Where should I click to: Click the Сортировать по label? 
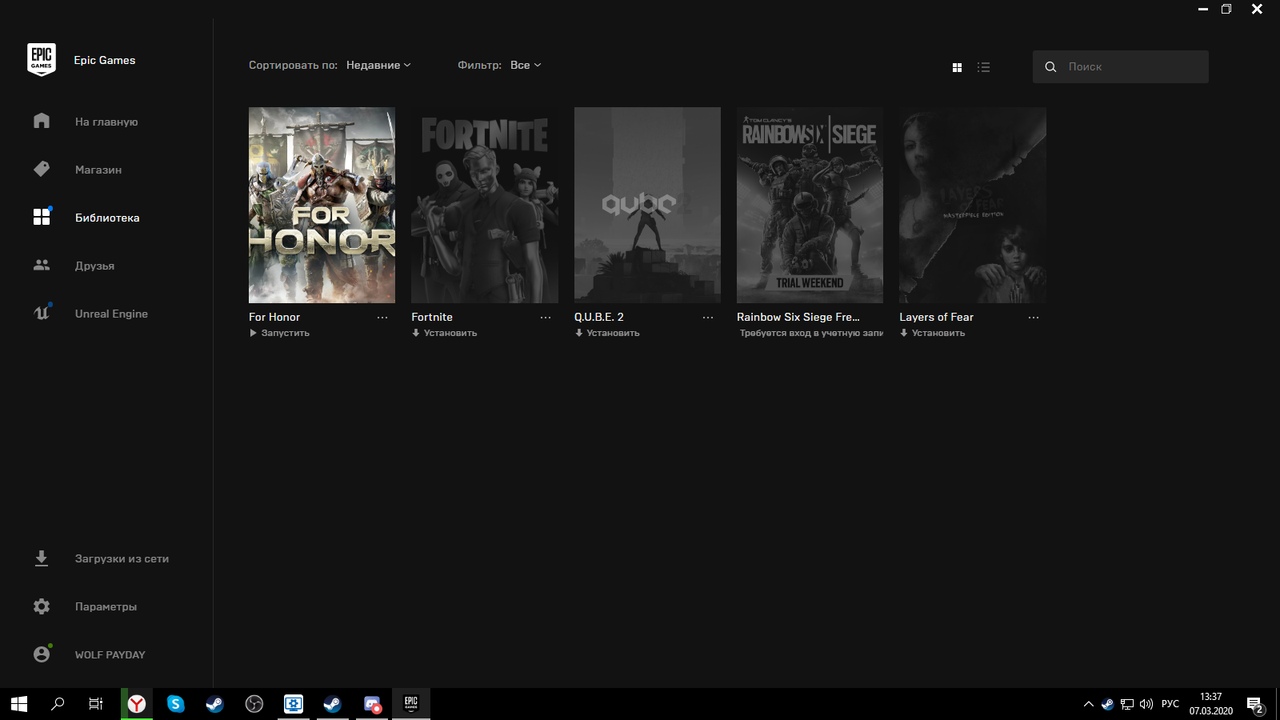(293, 65)
